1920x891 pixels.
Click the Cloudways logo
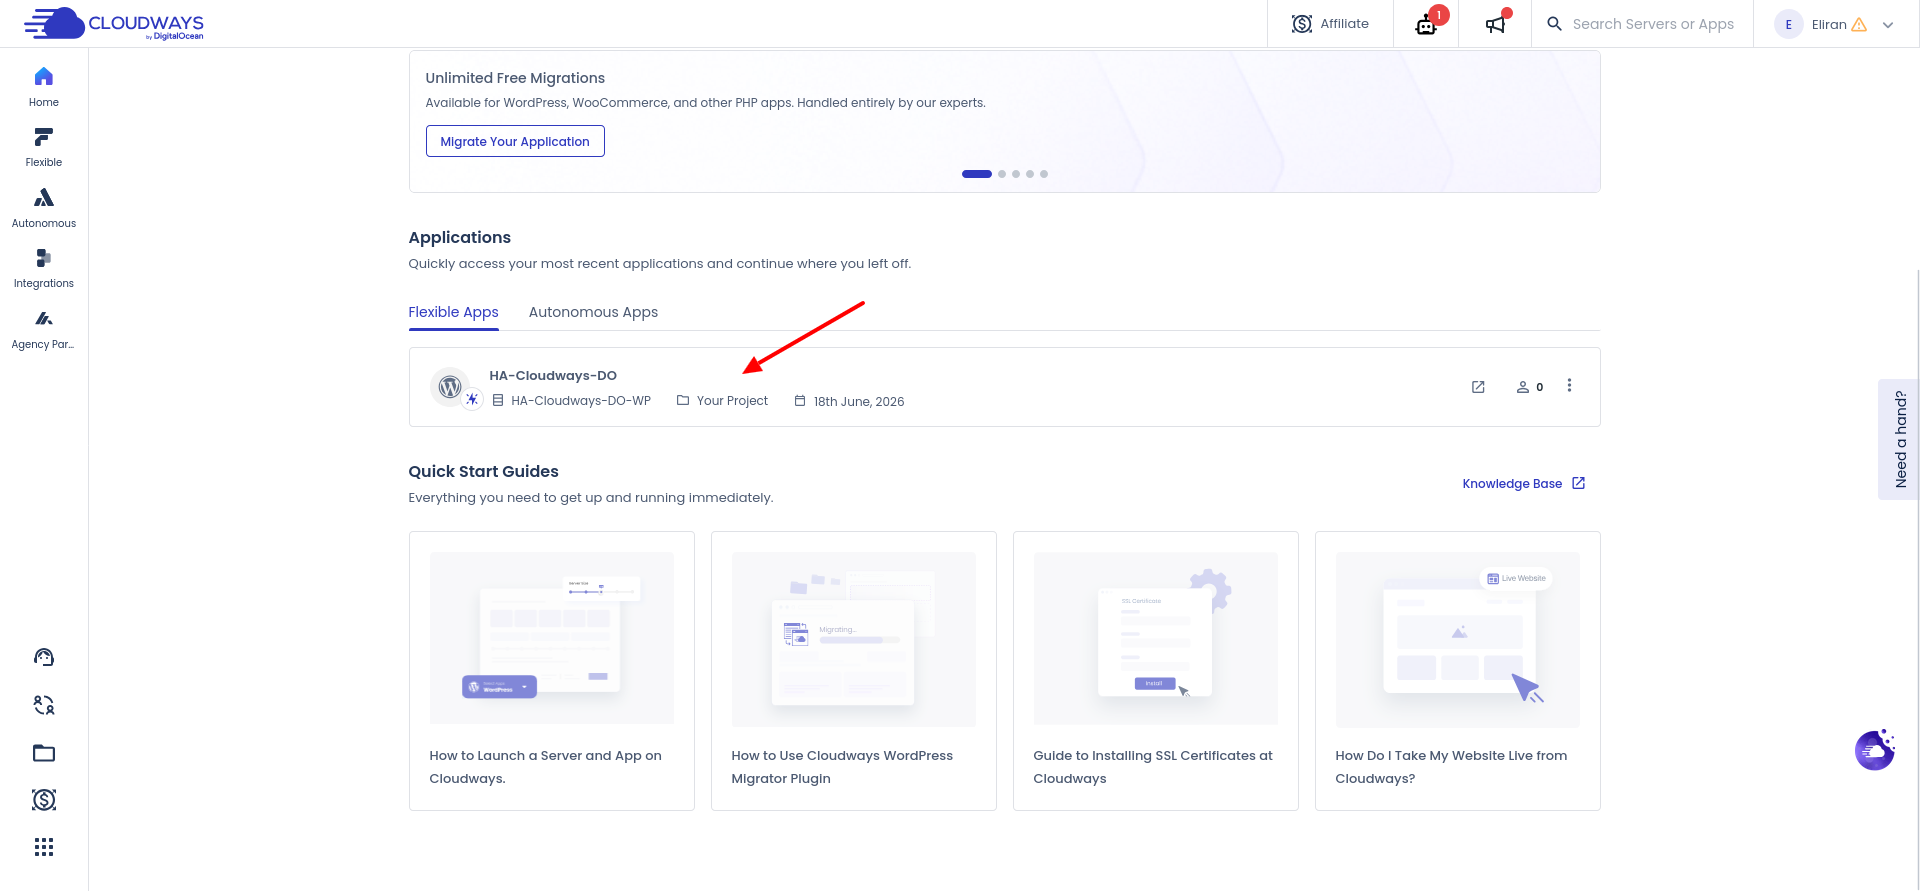coord(114,23)
